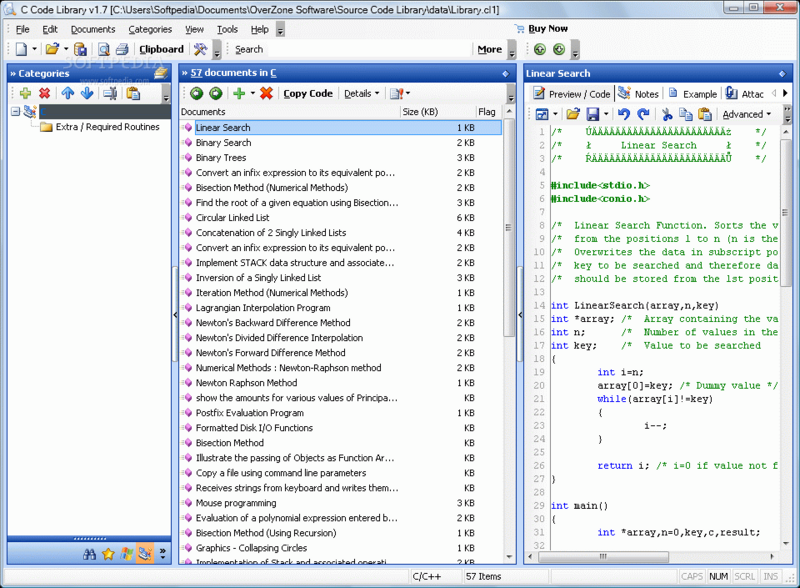Image resolution: width=800 pixels, height=588 pixels.
Task: Click the paste icon in editor toolbar
Action: (x=705, y=114)
